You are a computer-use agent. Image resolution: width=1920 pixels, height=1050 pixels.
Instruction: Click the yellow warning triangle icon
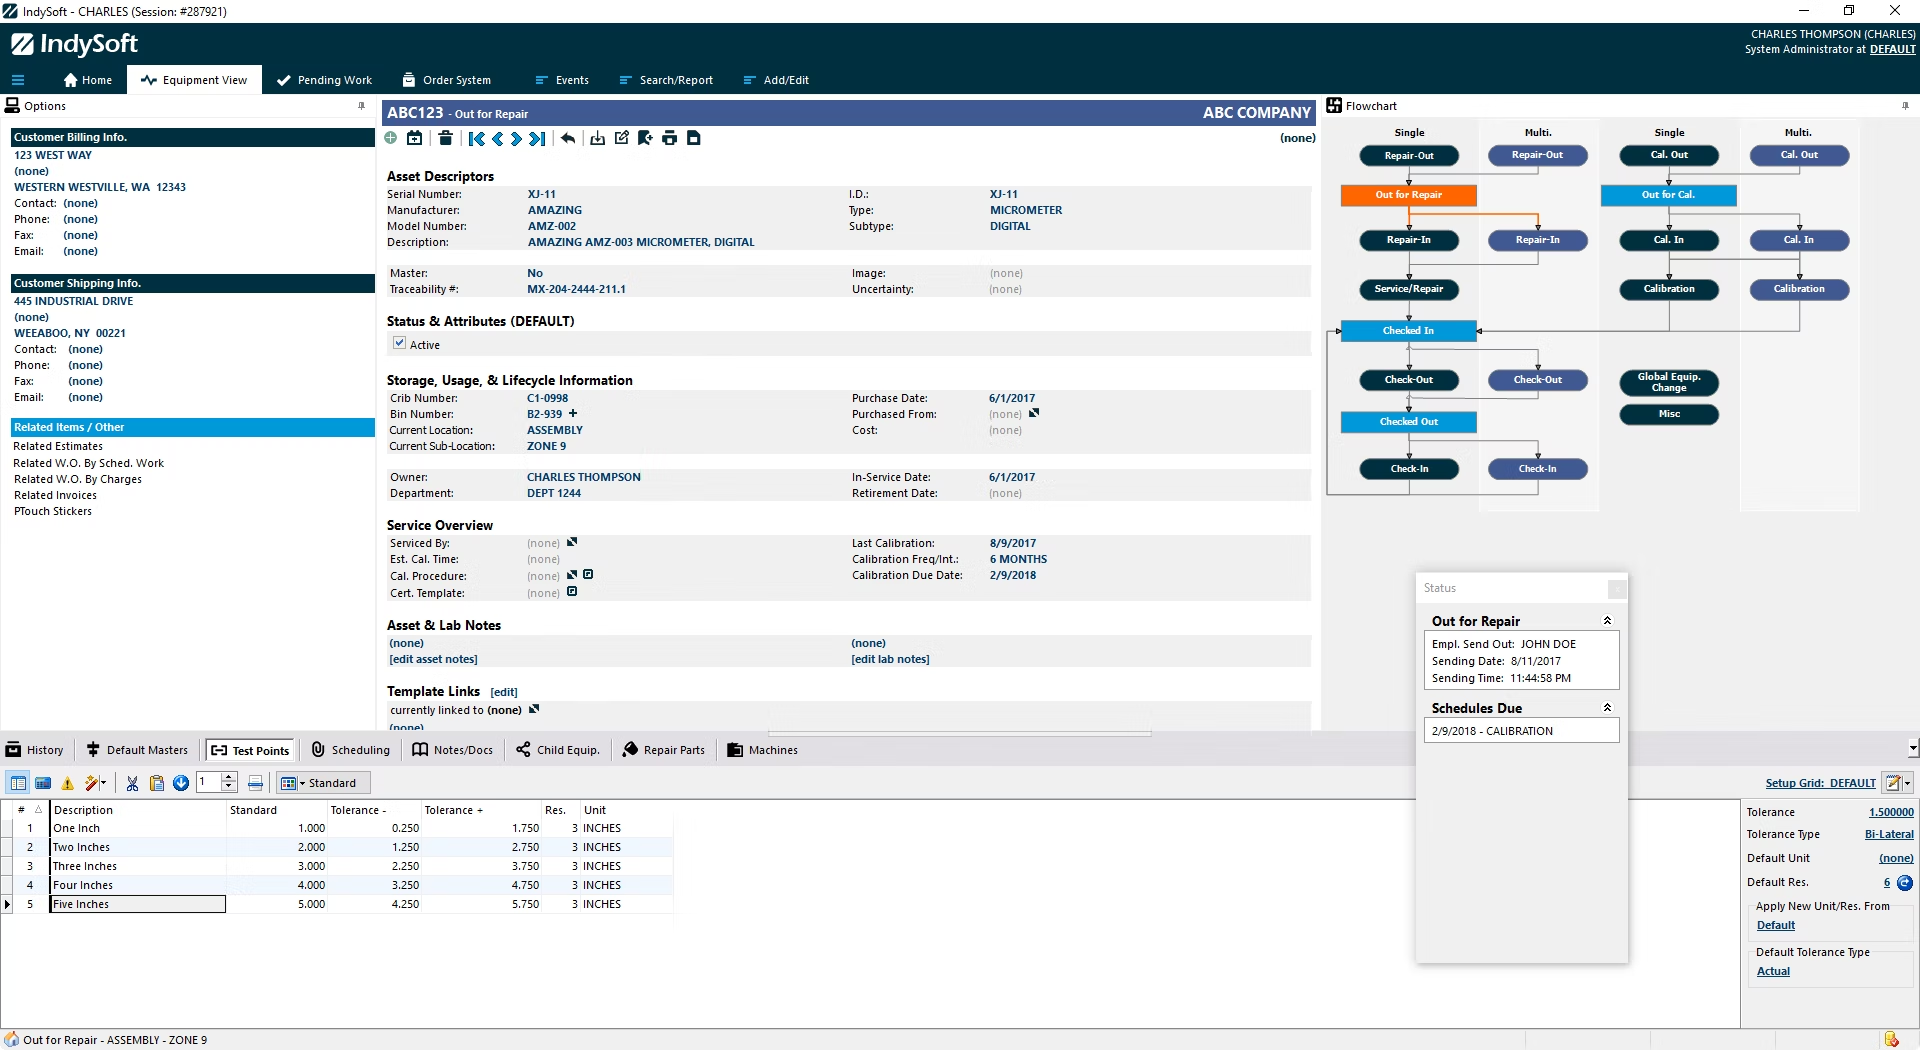pos(67,783)
